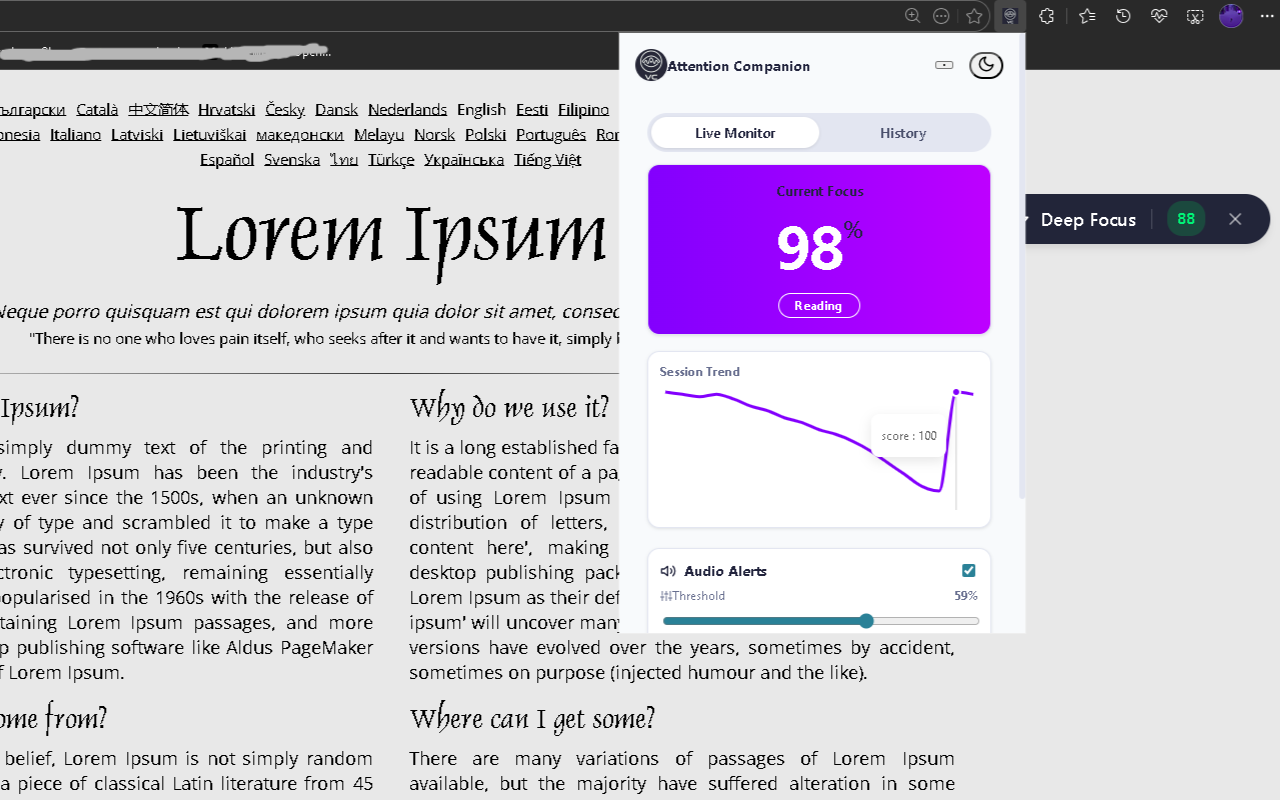Click the English language link
This screenshot has width=1280, height=800.
tap(481, 109)
